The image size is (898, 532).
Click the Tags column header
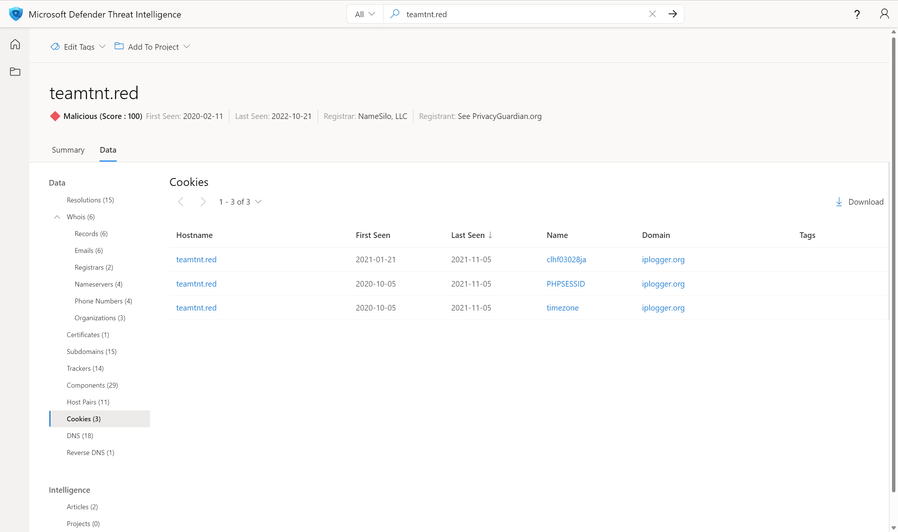tap(807, 235)
